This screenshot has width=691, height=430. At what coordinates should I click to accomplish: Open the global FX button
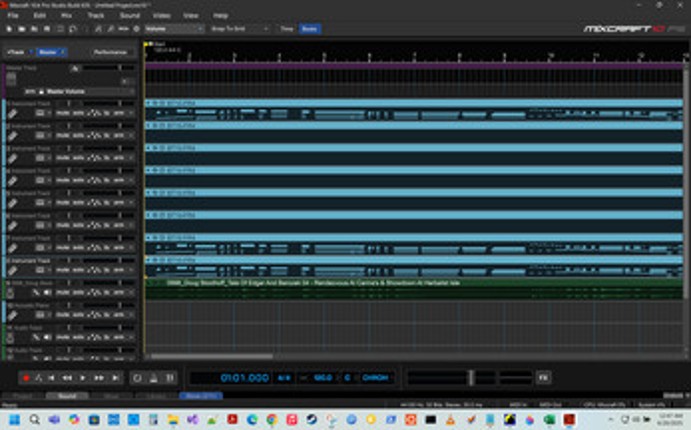543,378
